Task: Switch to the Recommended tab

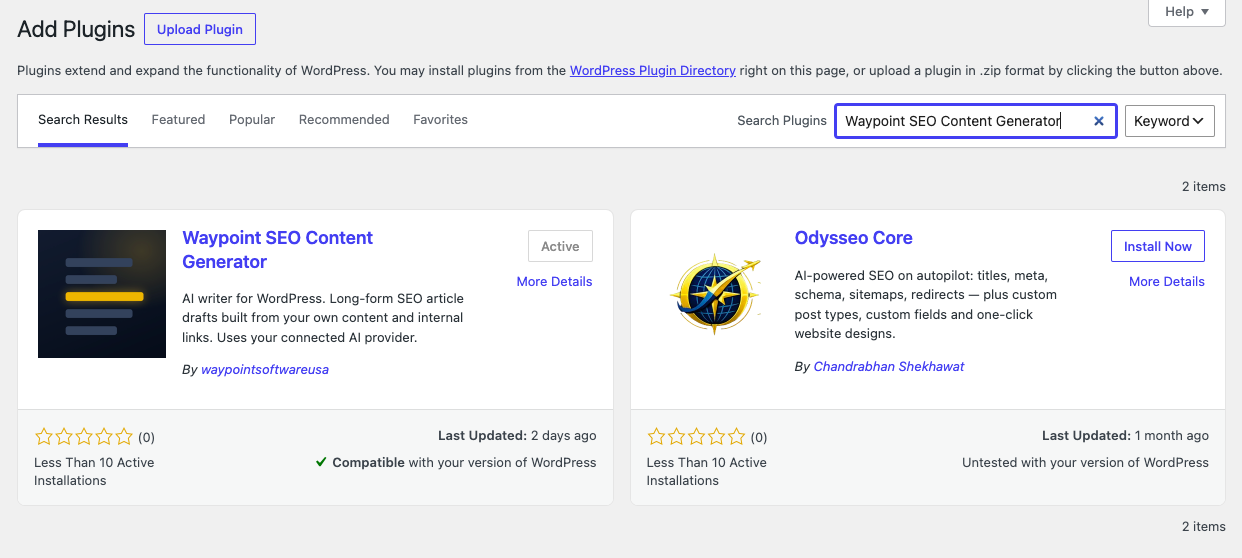Action: pos(344,119)
